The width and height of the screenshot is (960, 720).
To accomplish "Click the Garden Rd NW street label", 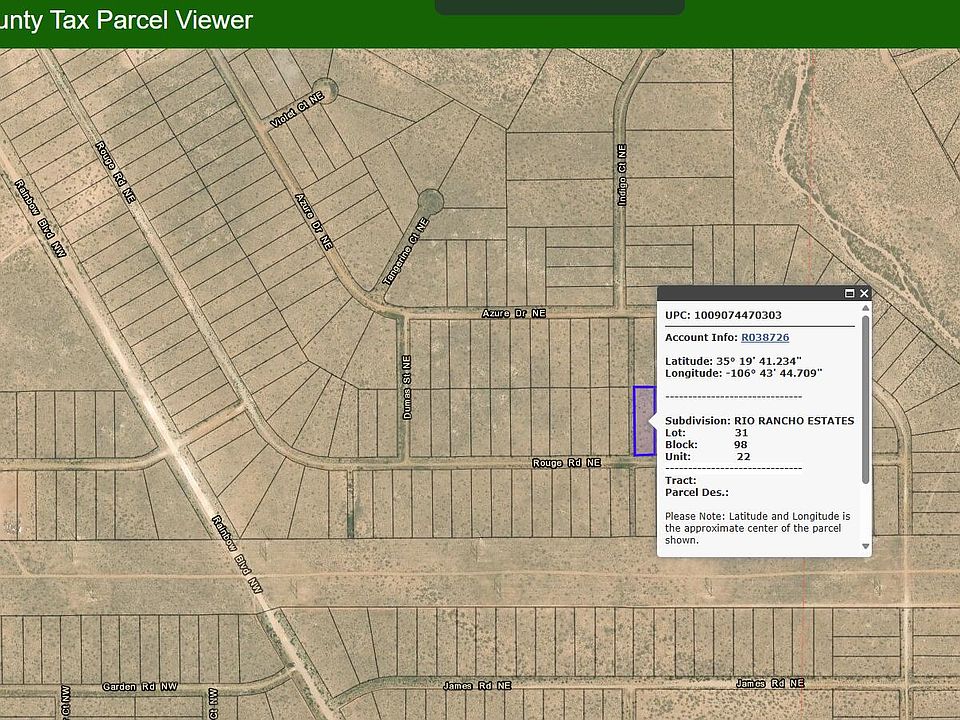I will [139, 687].
